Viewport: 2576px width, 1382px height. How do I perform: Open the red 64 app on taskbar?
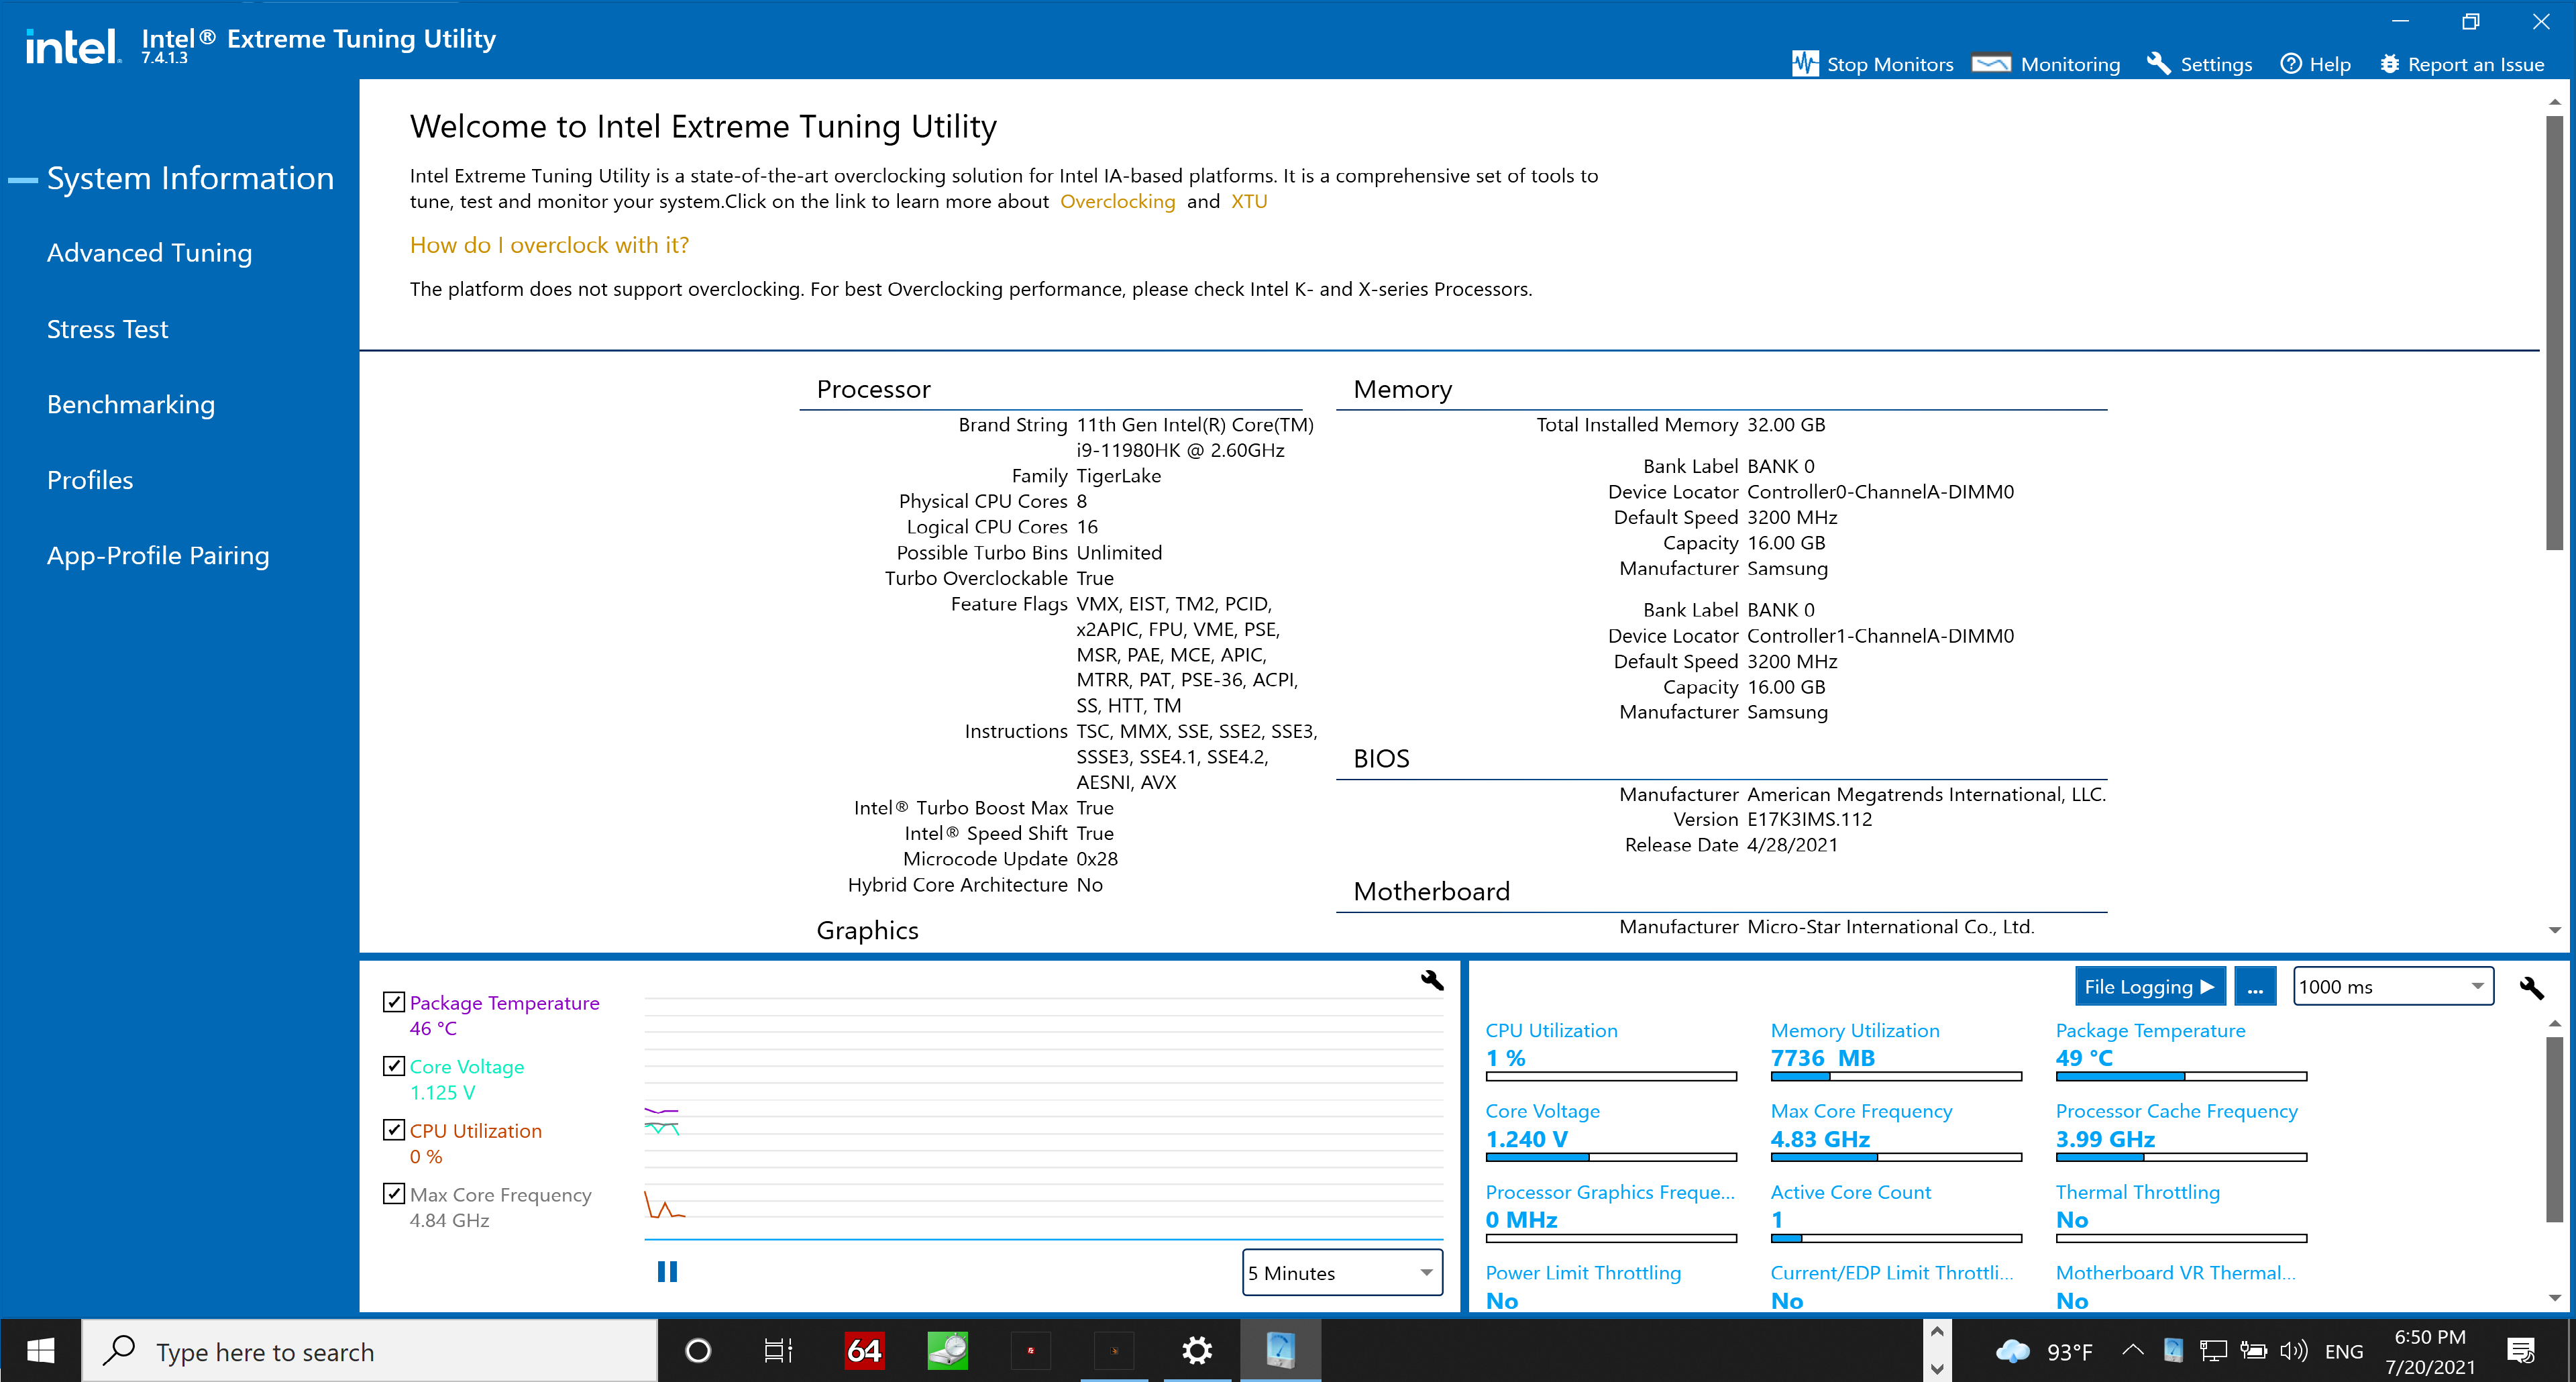pos(864,1351)
